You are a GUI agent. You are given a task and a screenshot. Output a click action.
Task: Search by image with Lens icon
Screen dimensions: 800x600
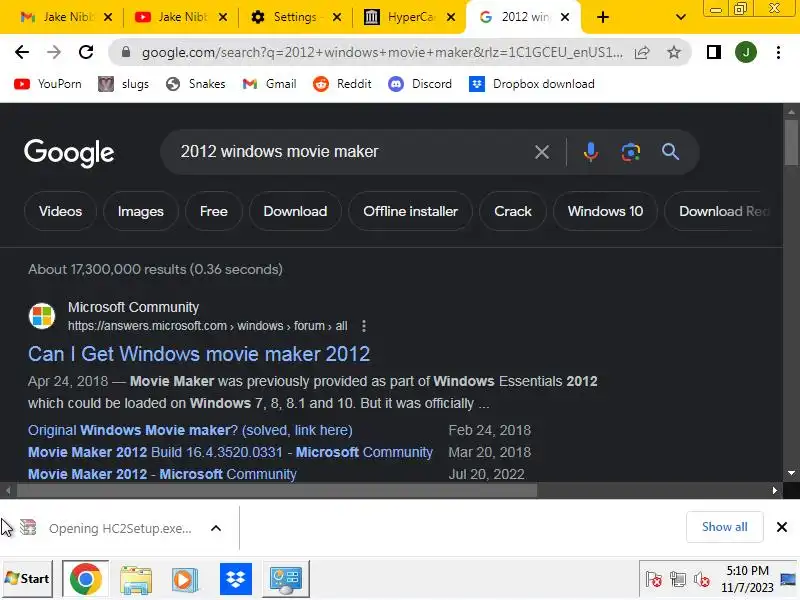point(631,152)
